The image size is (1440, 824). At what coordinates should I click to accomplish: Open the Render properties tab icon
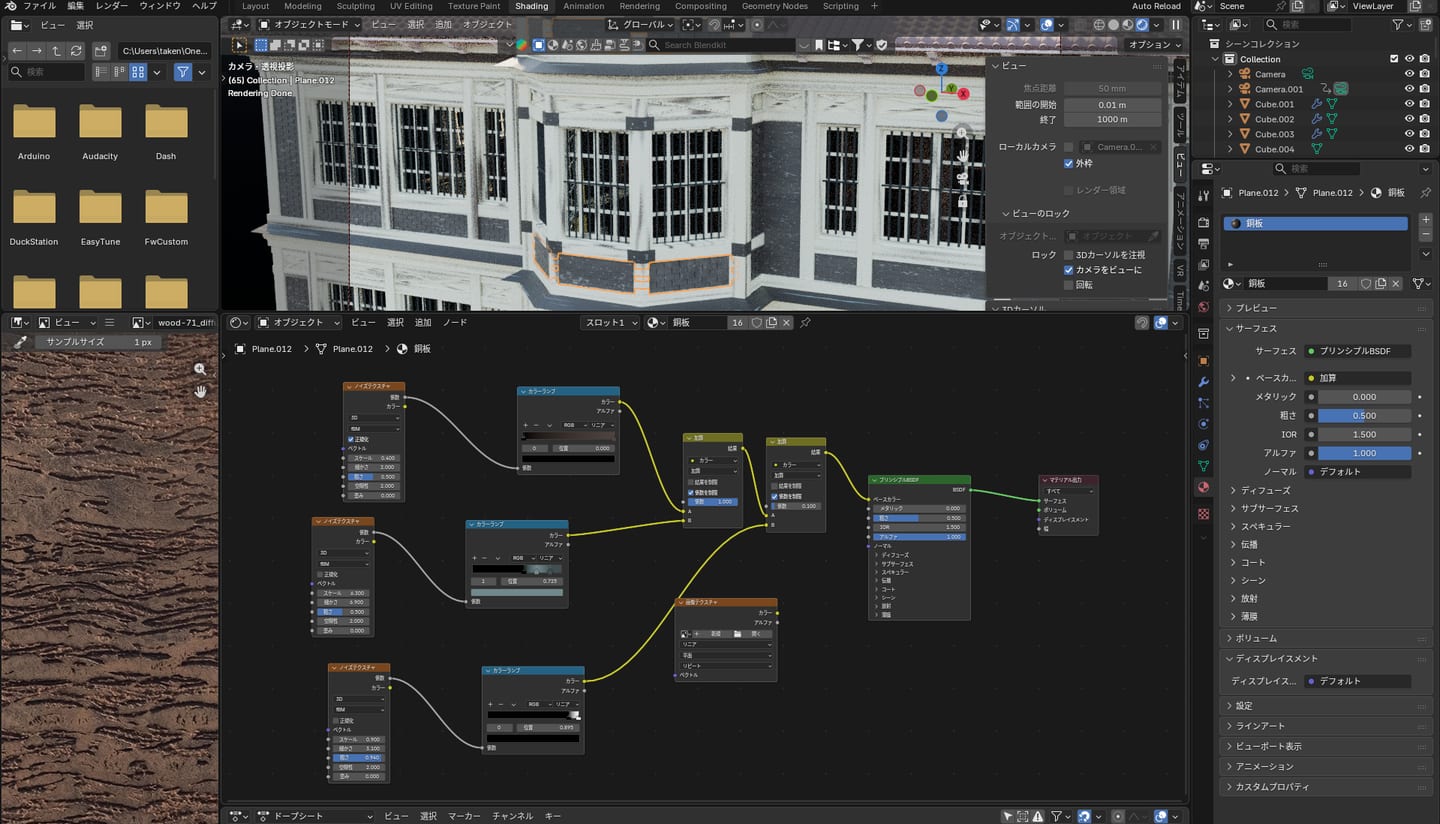click(x=1204, y=223)
